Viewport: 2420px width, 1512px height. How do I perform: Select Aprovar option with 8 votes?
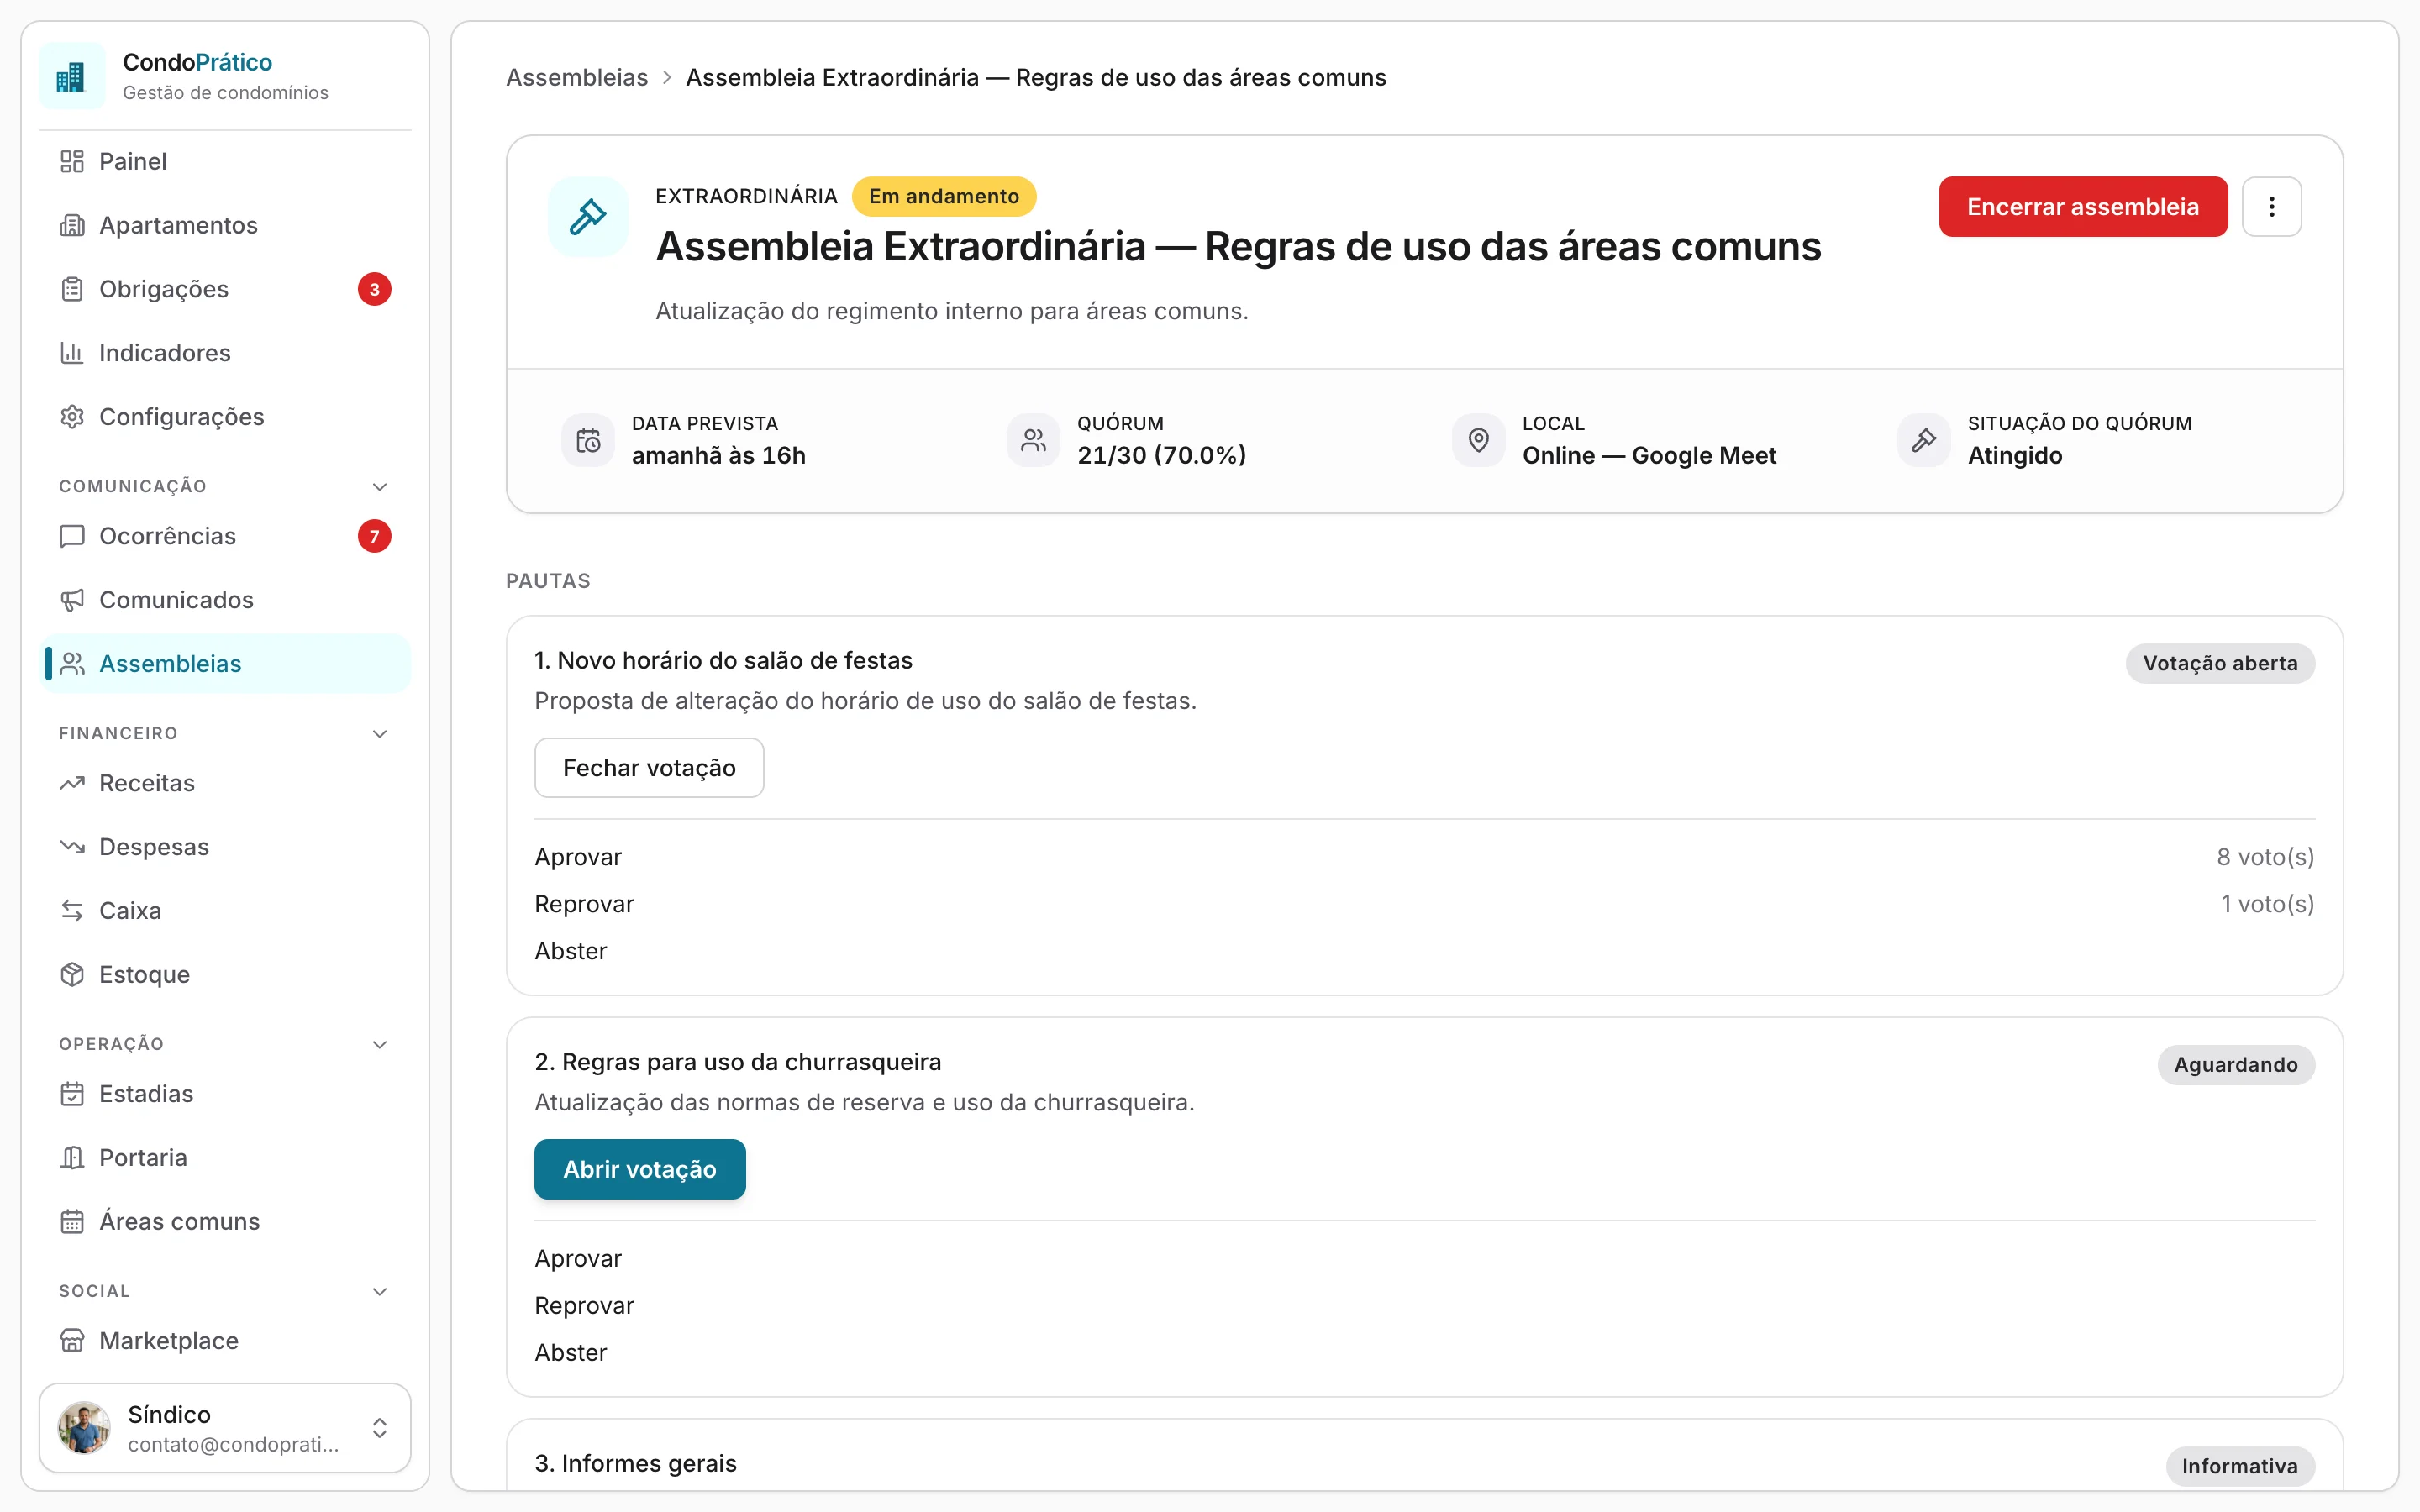coord(1424,857)
